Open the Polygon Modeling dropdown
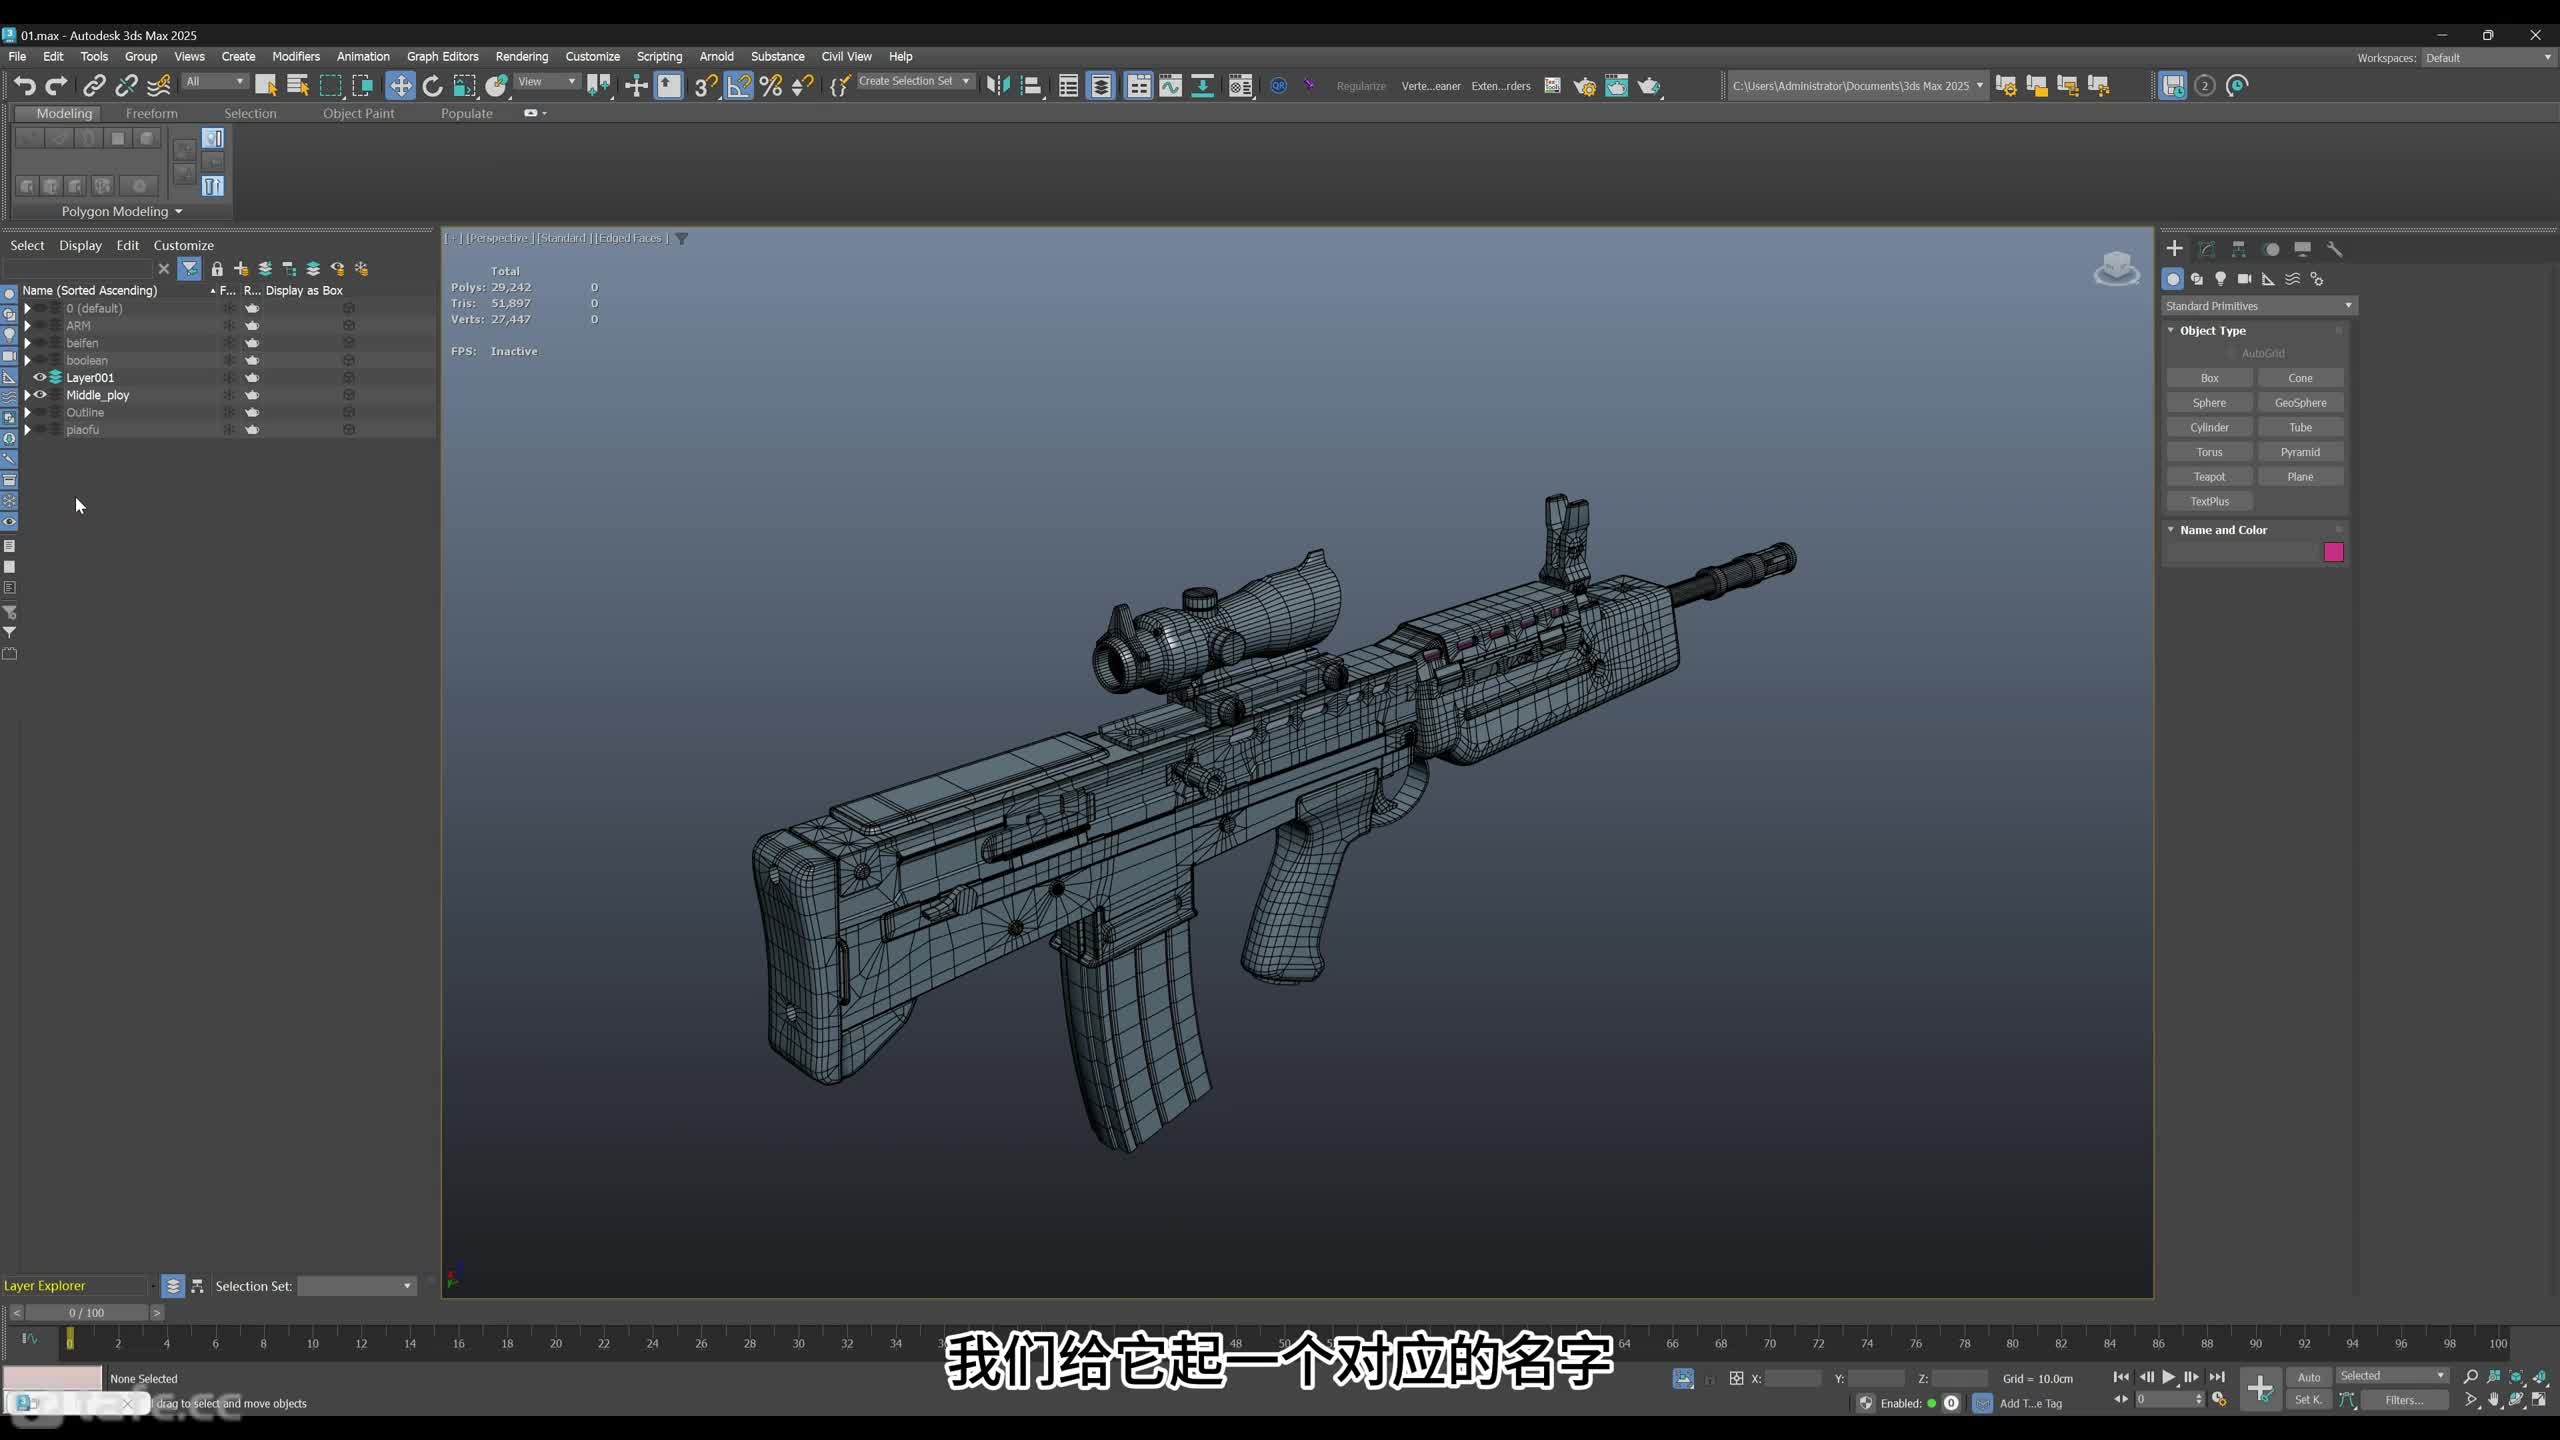 click(x=121, y=211)
